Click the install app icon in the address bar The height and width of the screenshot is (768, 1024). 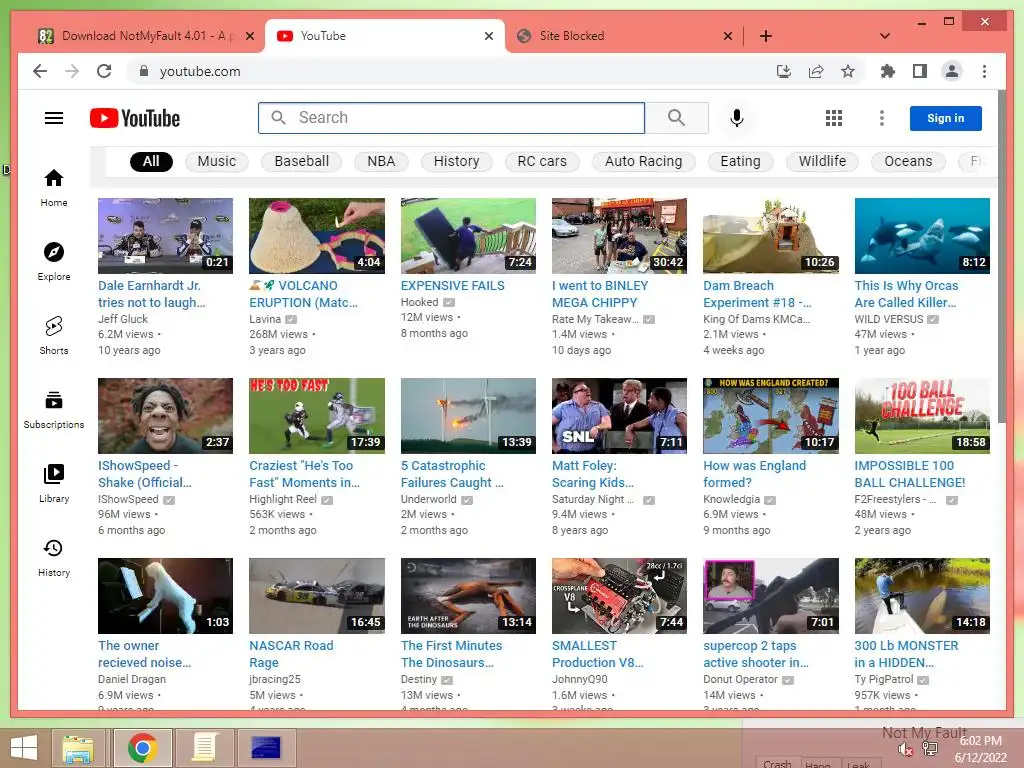pos(784,71)
